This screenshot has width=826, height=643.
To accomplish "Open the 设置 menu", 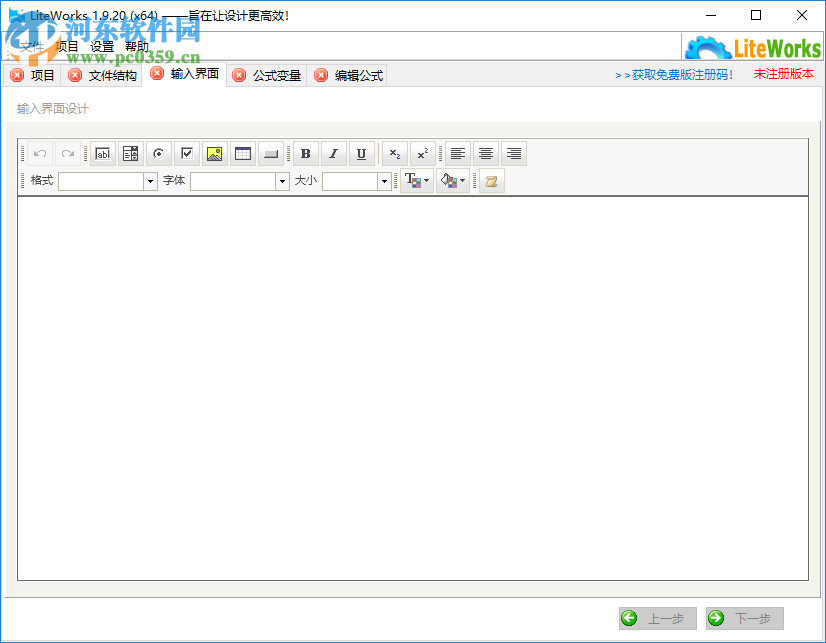I will coord(100,45).
